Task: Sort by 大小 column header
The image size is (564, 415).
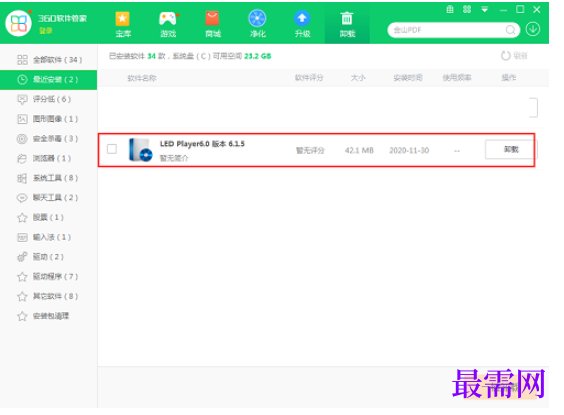Action: [x=358, y=78]
